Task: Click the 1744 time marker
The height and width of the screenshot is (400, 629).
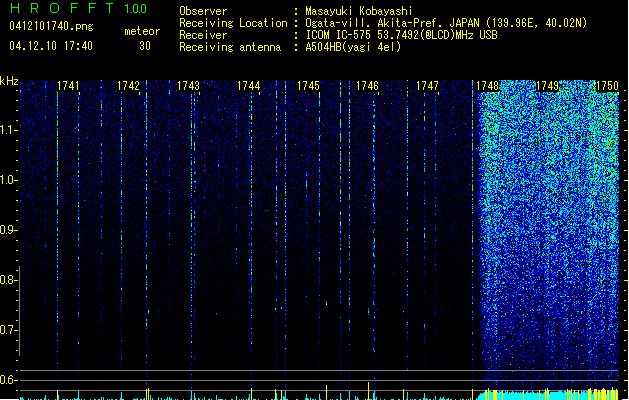Action: click(x=248, y=85)
